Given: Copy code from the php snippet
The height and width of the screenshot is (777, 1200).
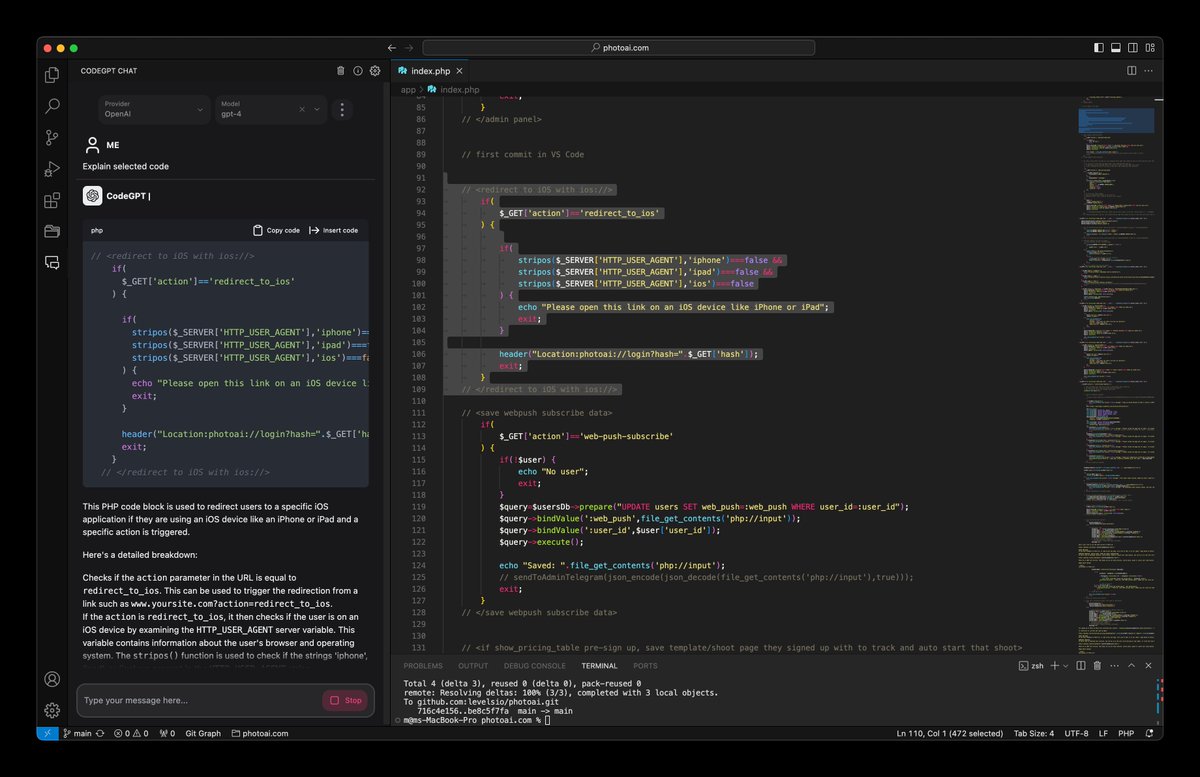Looking at the screenshot, I should (276, 230).
